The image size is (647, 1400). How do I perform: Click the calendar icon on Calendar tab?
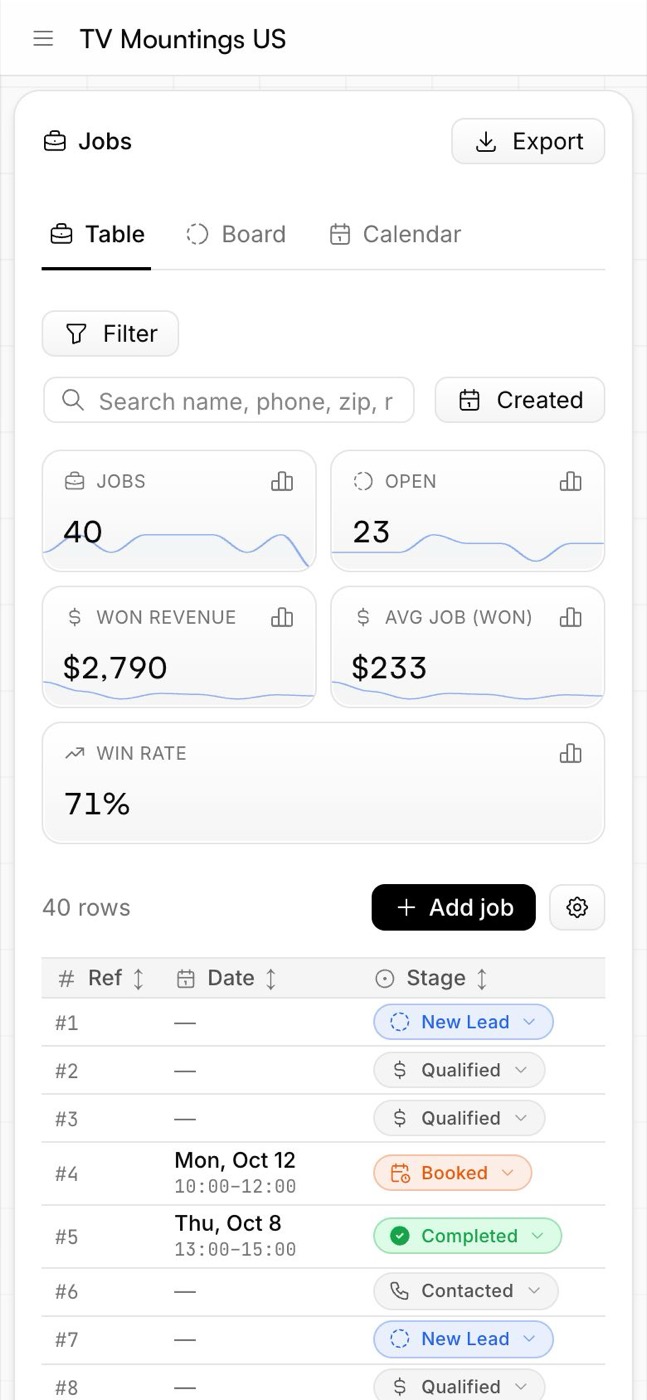point(340,235)
